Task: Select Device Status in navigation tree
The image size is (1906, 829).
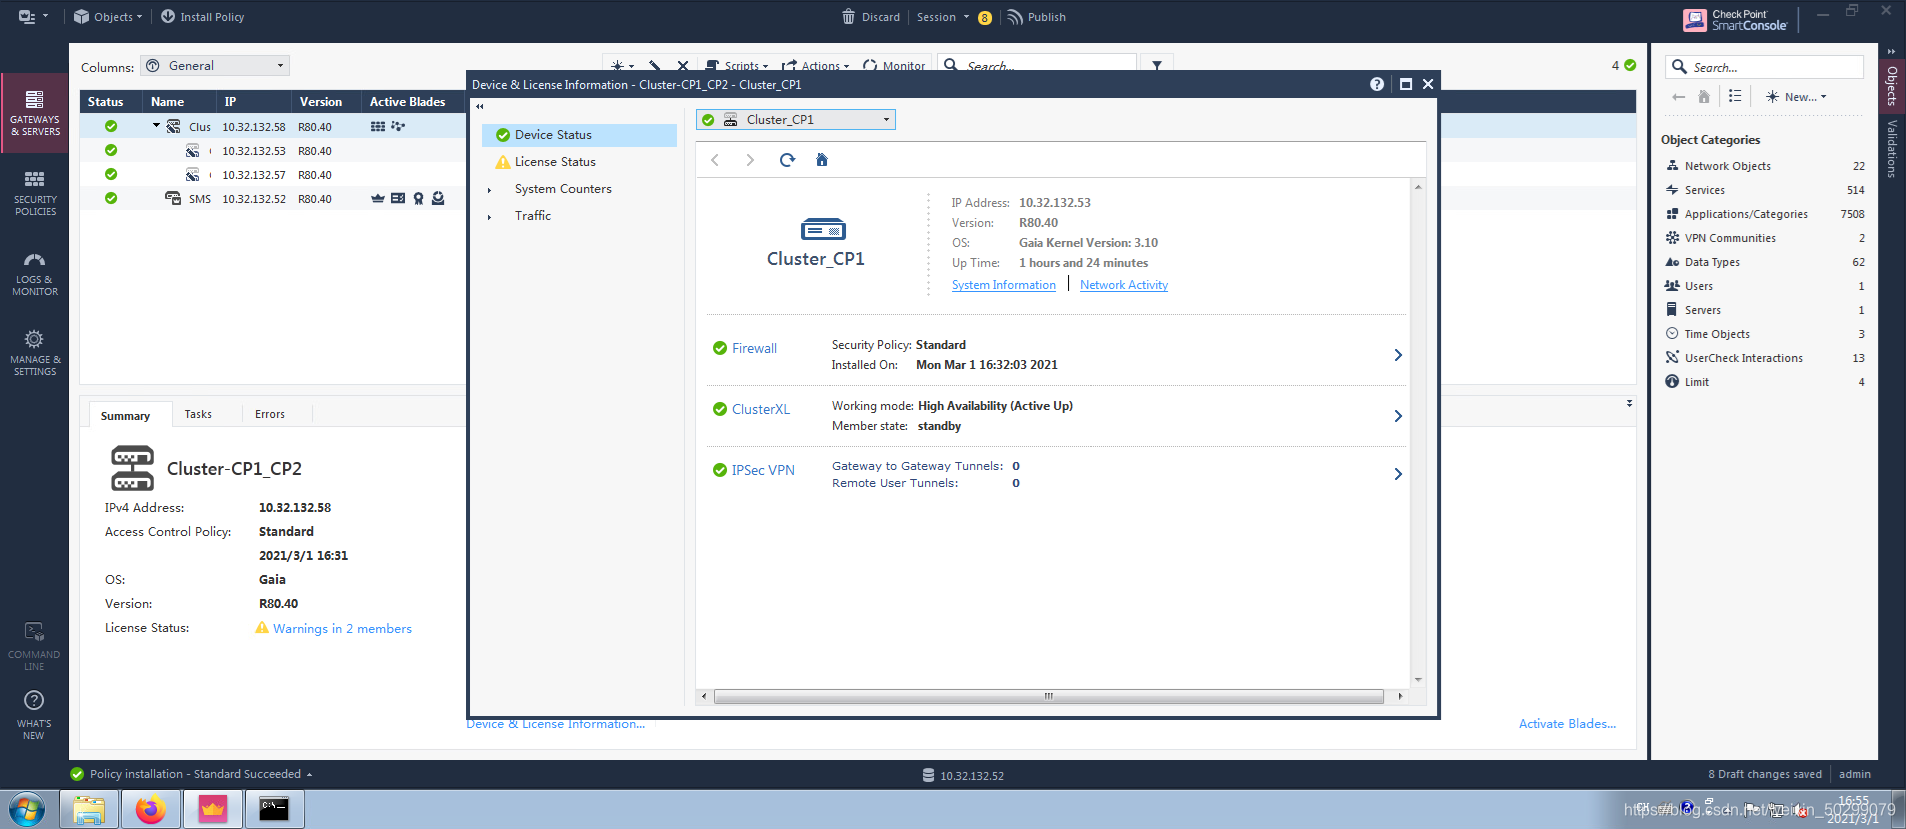Action: click(579, 135)
